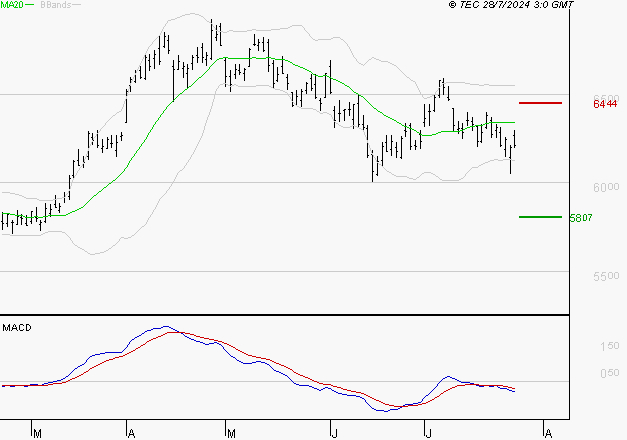This screenshot has width=627, height=440.
Task: Click the 6500 price axis label
Action: [606, 98]
